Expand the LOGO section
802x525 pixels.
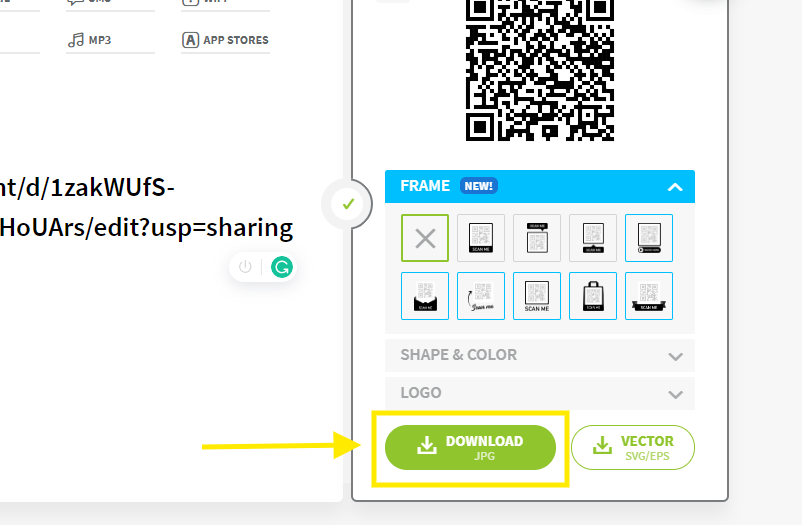tap(540, 393)
